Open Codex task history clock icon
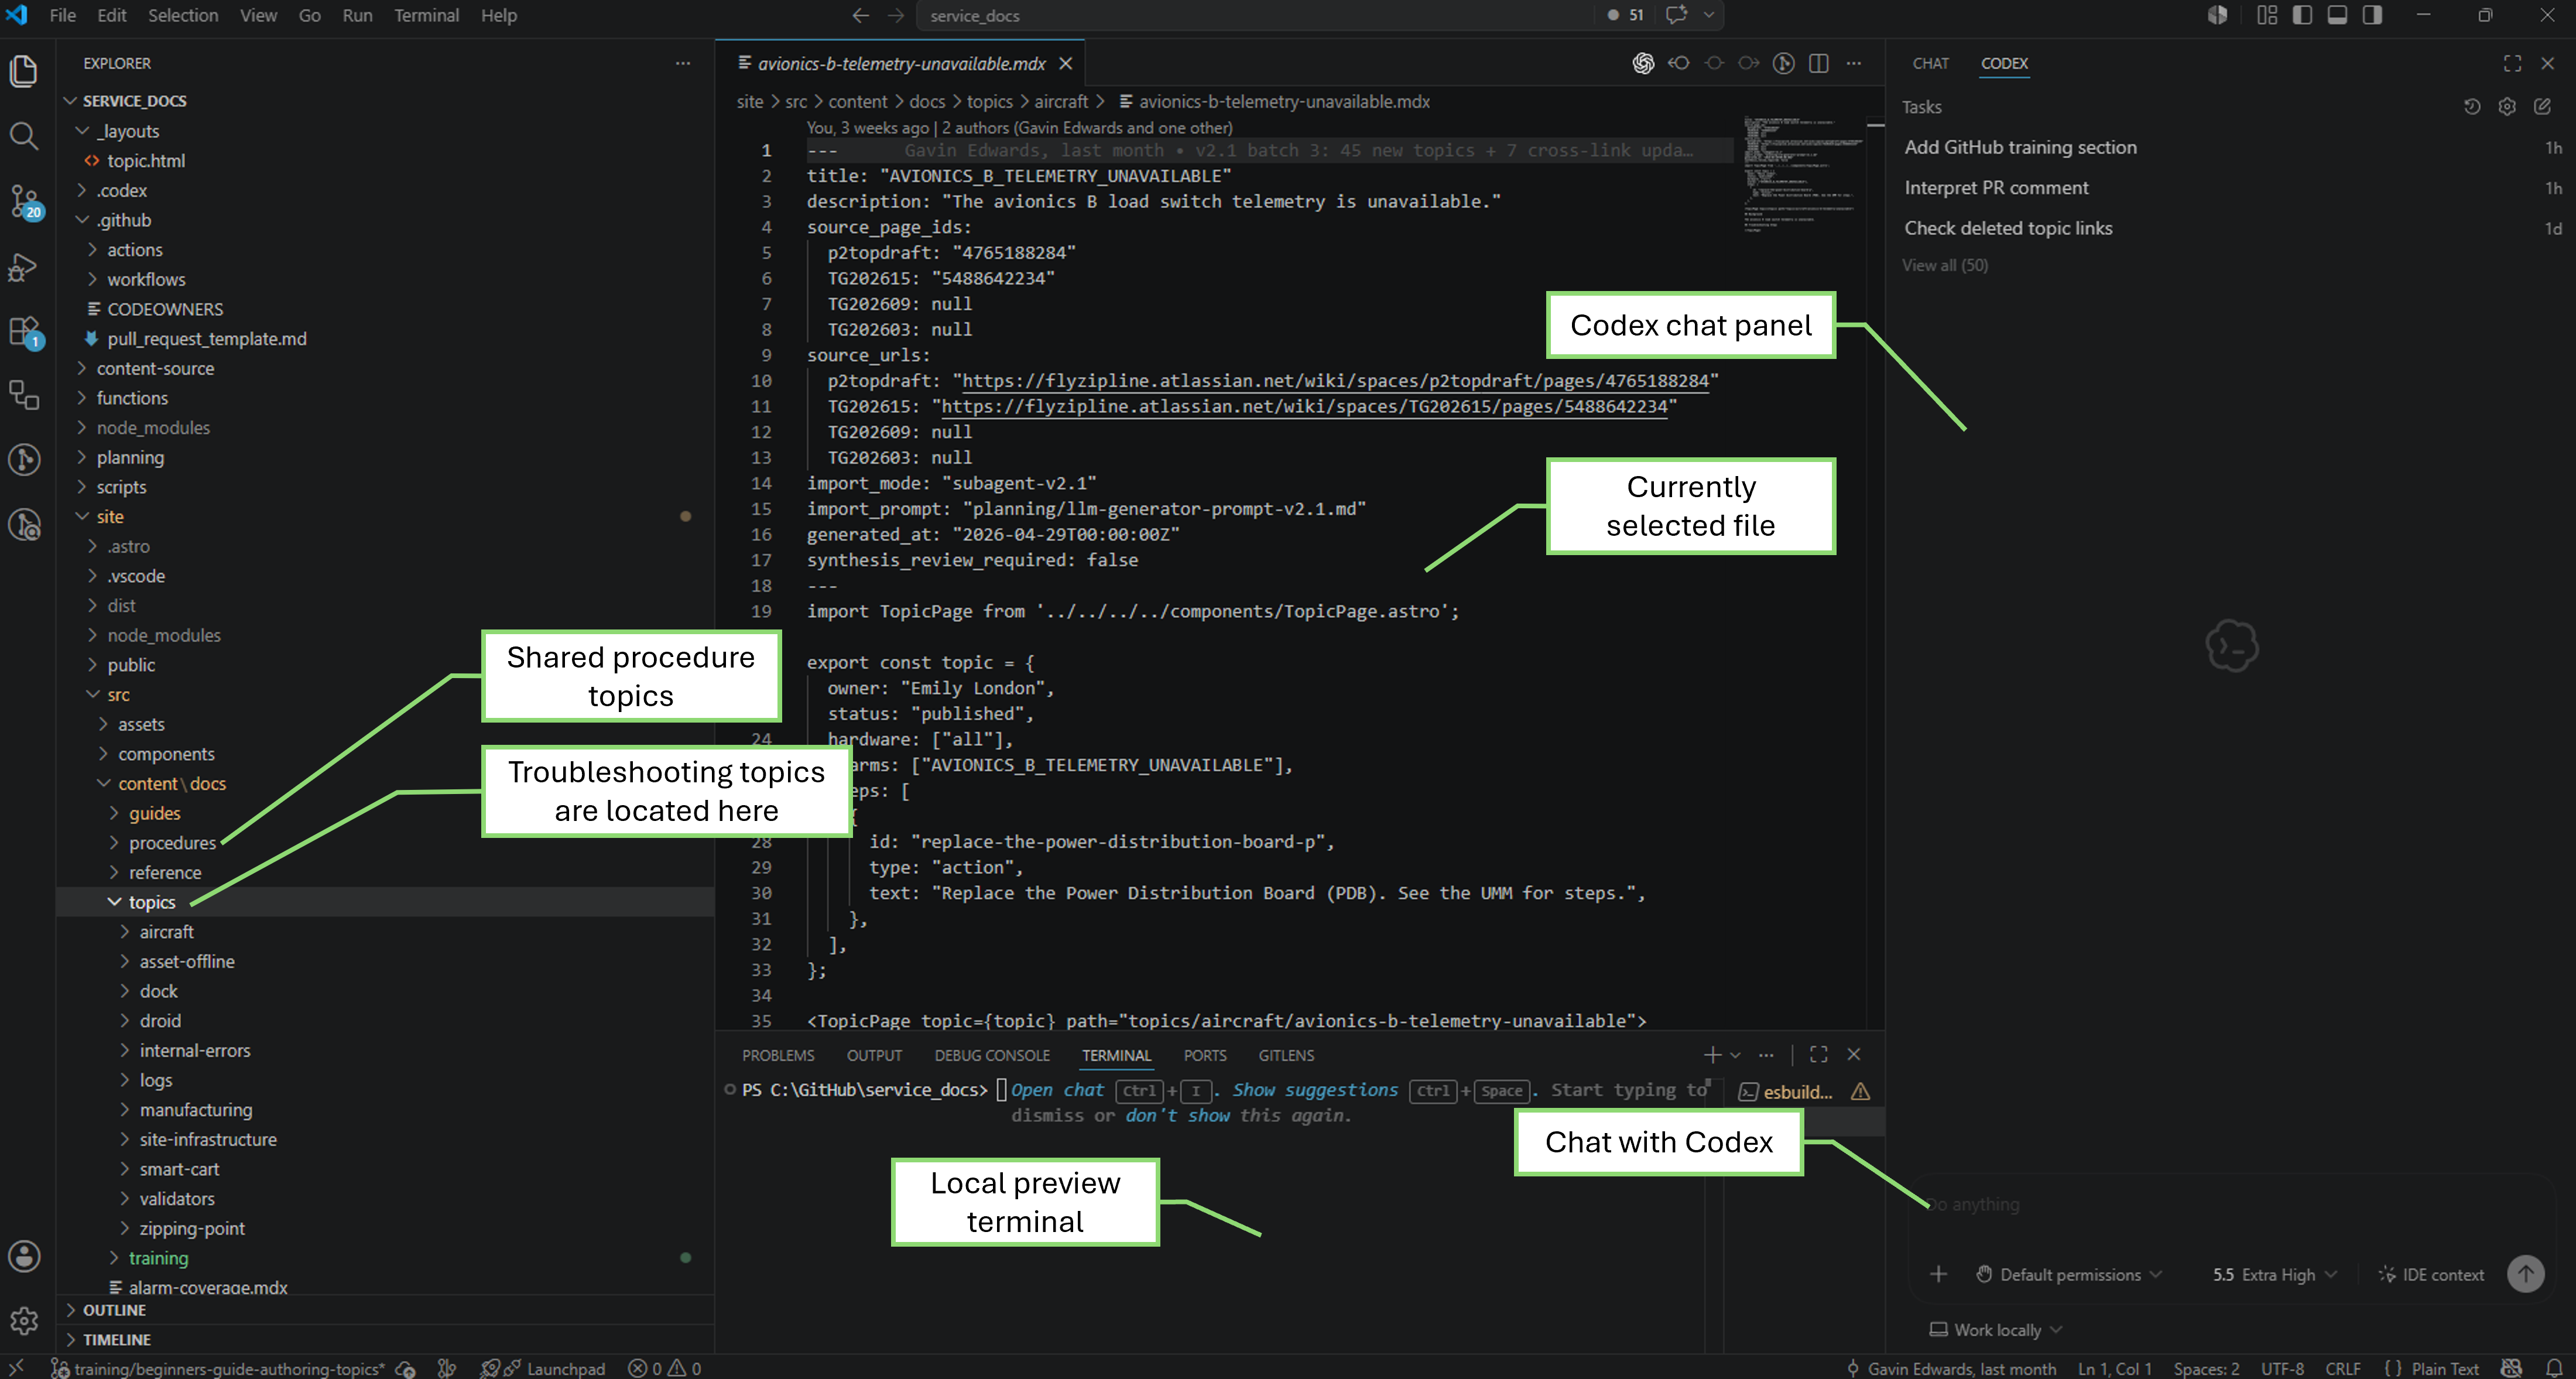Screen dimensions: 2576x1379 pyautogui.click(x=2472, y=107)
